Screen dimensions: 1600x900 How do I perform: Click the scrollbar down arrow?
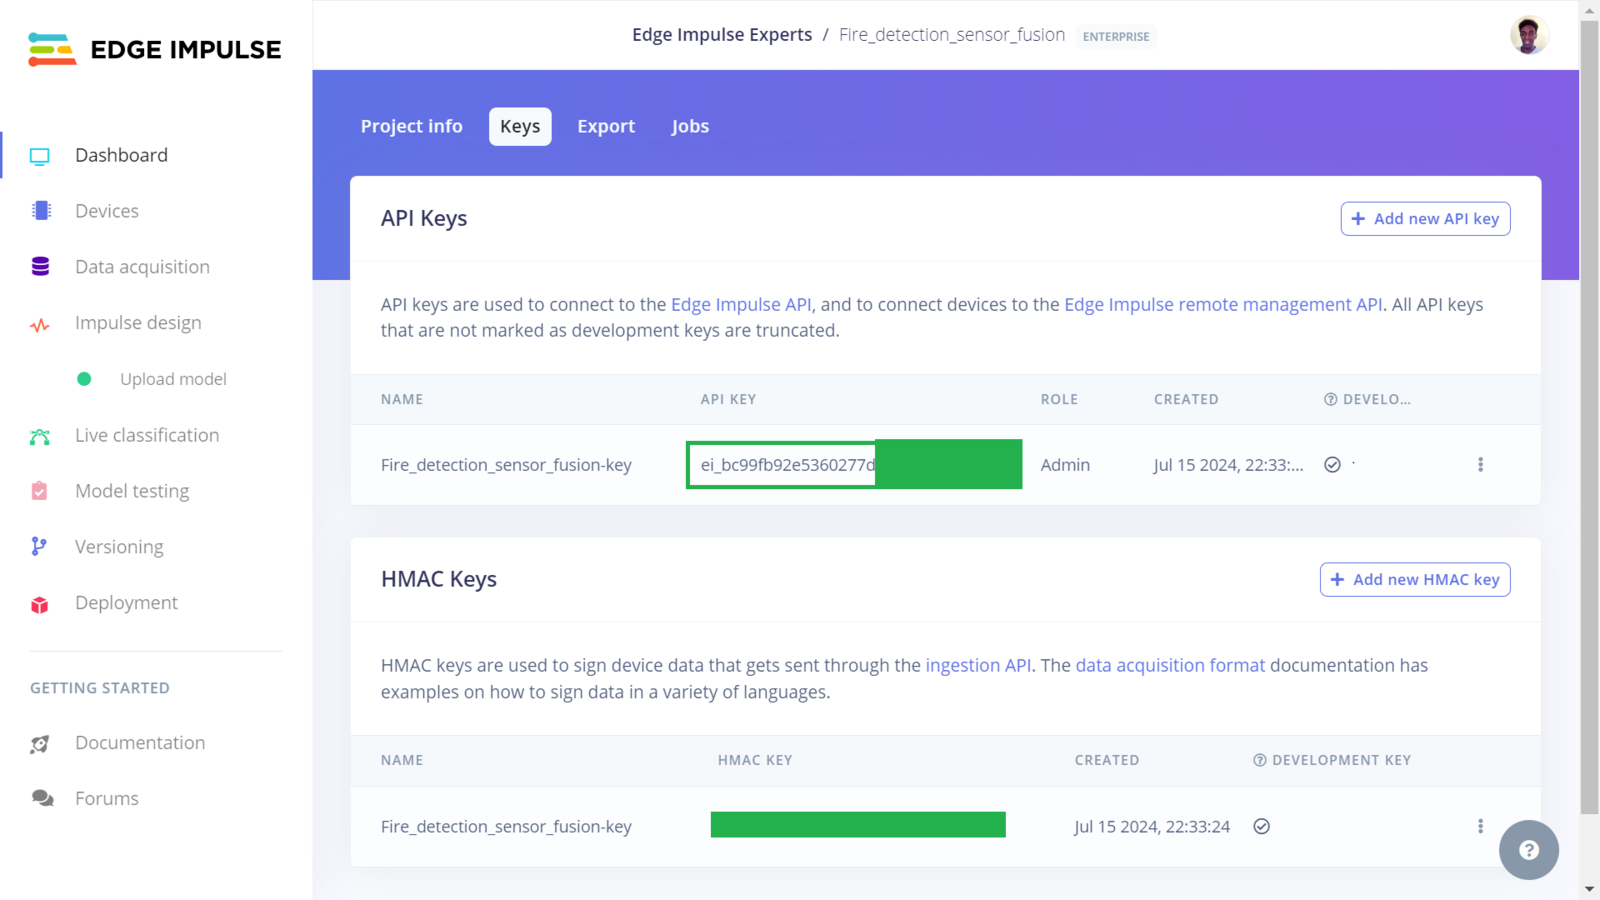[1589, 889]
